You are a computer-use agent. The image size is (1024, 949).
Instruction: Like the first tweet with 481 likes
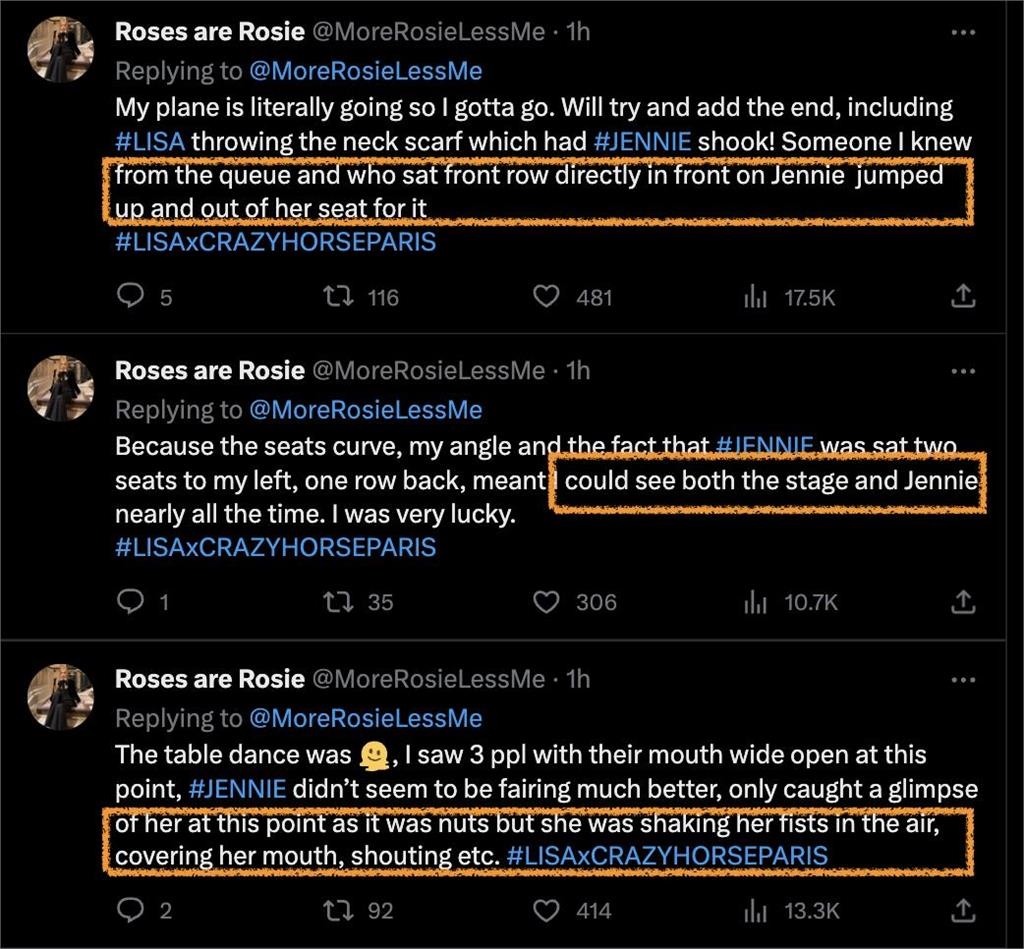pyautogui.click(x=545, y=296)
